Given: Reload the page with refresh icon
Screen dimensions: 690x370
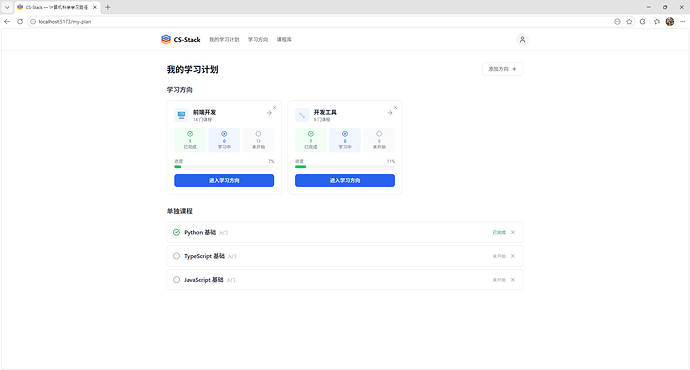Looking at the screenshot, I should (x=20, y=22).
